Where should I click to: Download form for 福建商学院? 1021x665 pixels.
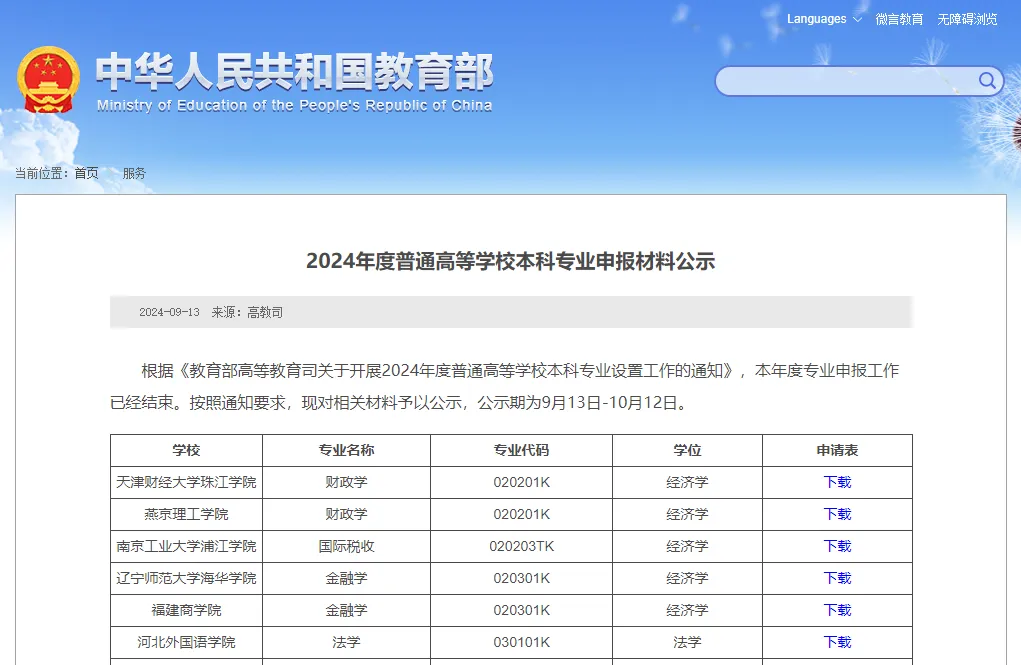point(837,610)
